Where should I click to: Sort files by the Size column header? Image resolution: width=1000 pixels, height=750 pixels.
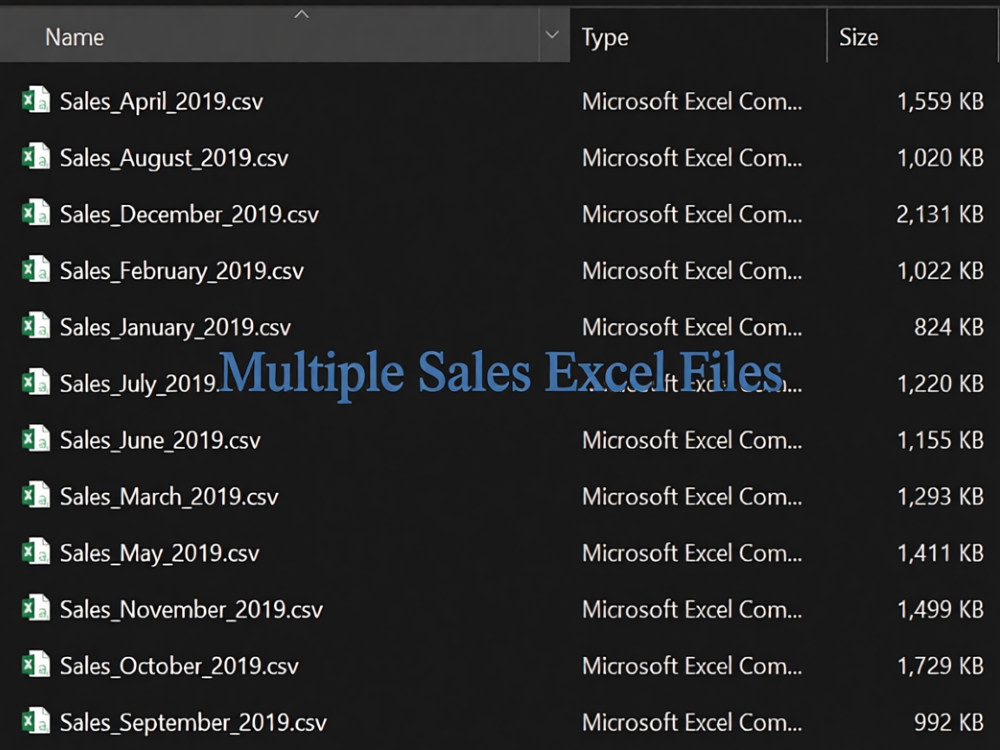click(858, 37)
